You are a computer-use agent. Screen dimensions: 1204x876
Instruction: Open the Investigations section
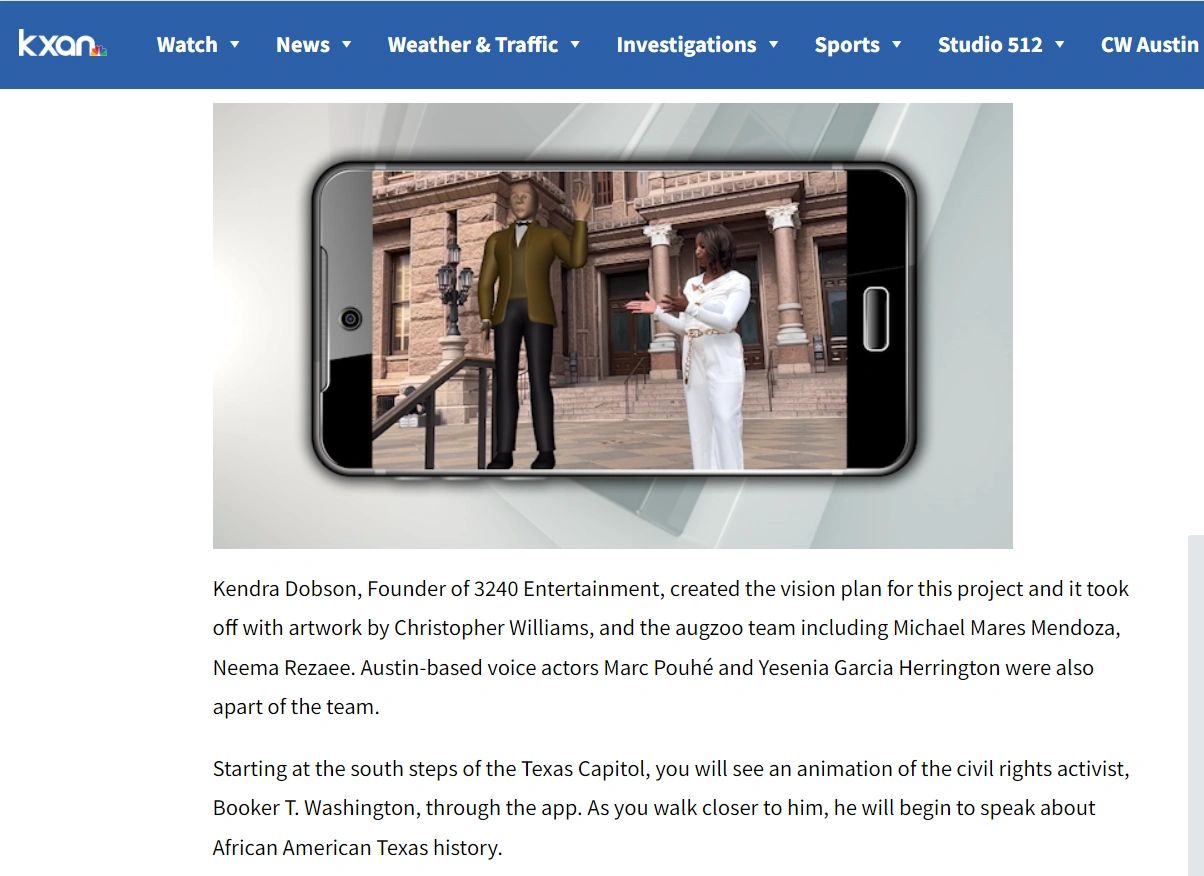click(687, 44)
